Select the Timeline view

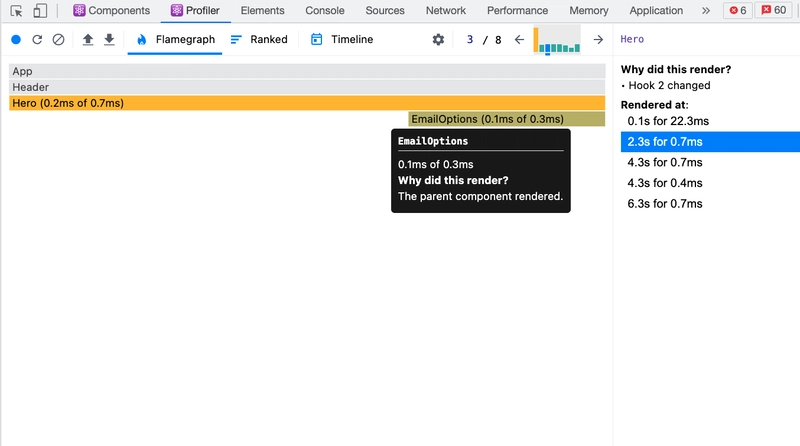tap(342, 39)
